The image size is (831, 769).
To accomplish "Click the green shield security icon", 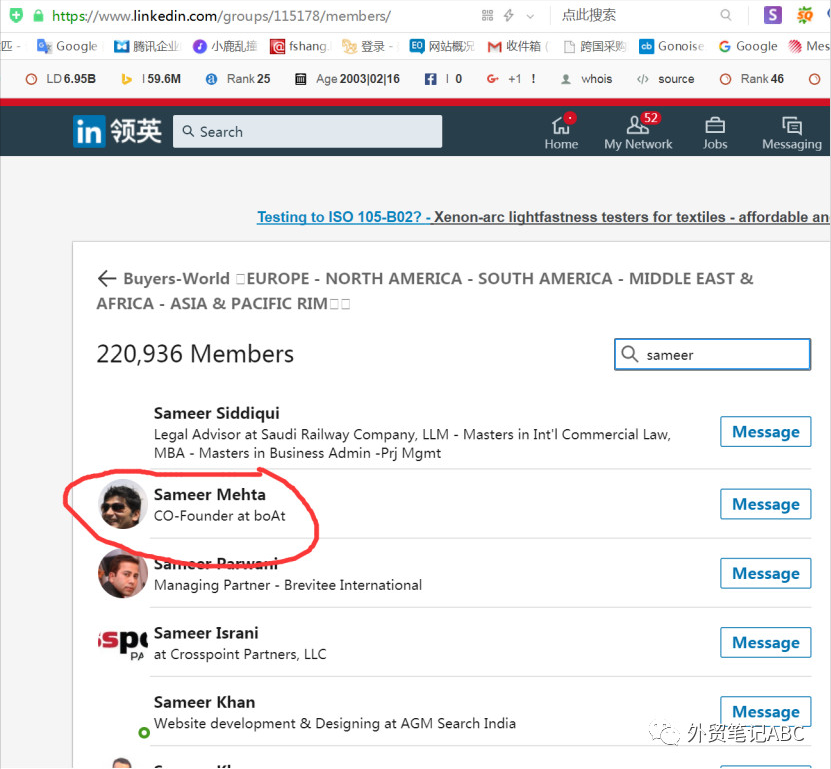I will (16, 15).
